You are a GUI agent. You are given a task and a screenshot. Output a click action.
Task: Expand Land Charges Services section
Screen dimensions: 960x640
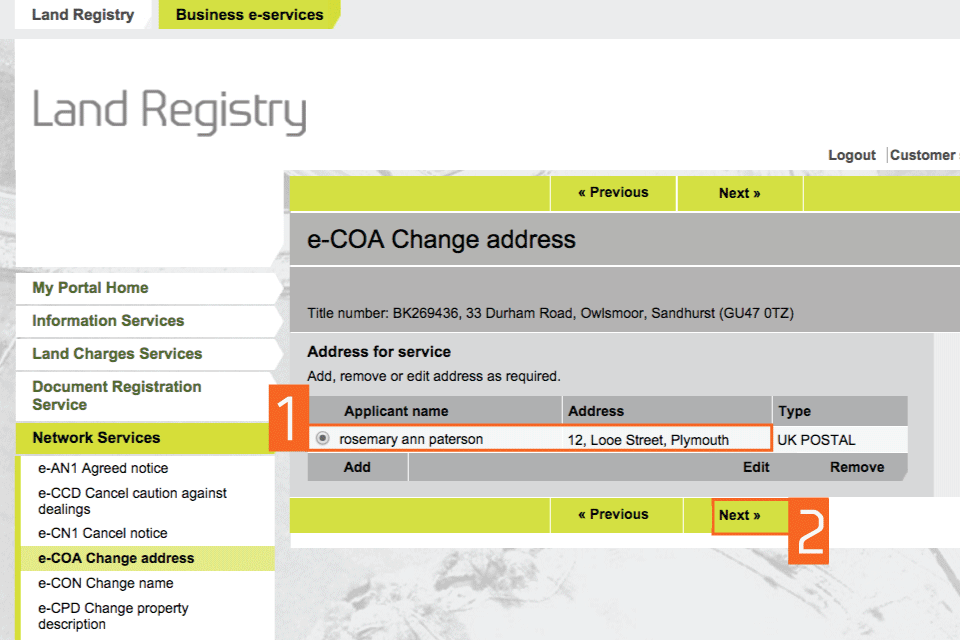click(x=117, y=354)
